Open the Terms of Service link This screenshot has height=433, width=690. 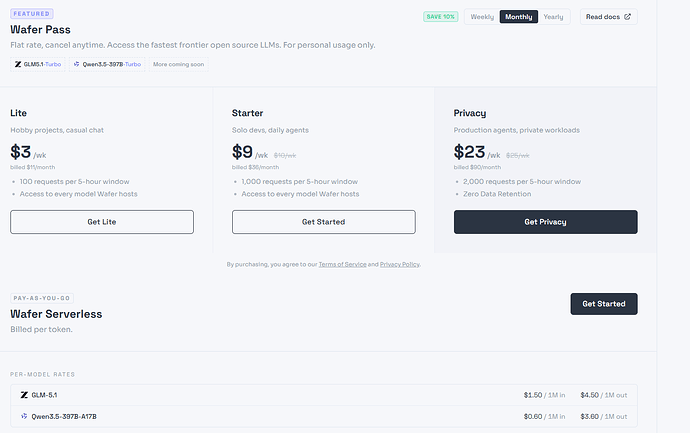(342, 264)
